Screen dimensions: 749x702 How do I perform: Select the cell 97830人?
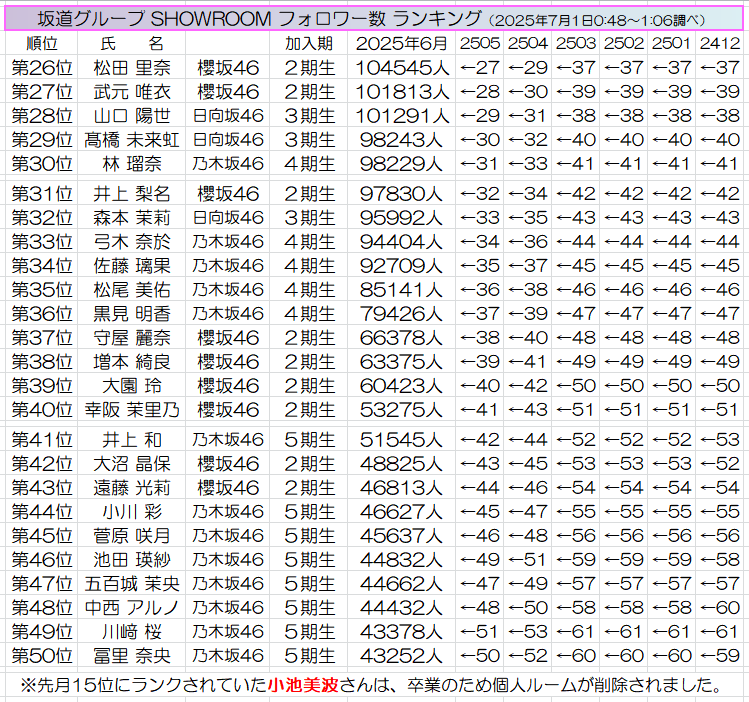point(401,193)
